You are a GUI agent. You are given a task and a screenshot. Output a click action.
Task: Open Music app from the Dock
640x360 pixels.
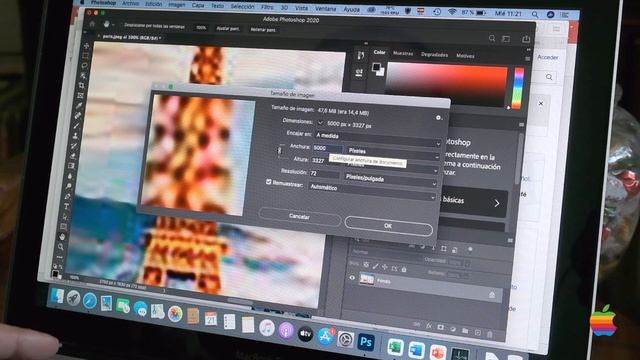coord(267,328)
